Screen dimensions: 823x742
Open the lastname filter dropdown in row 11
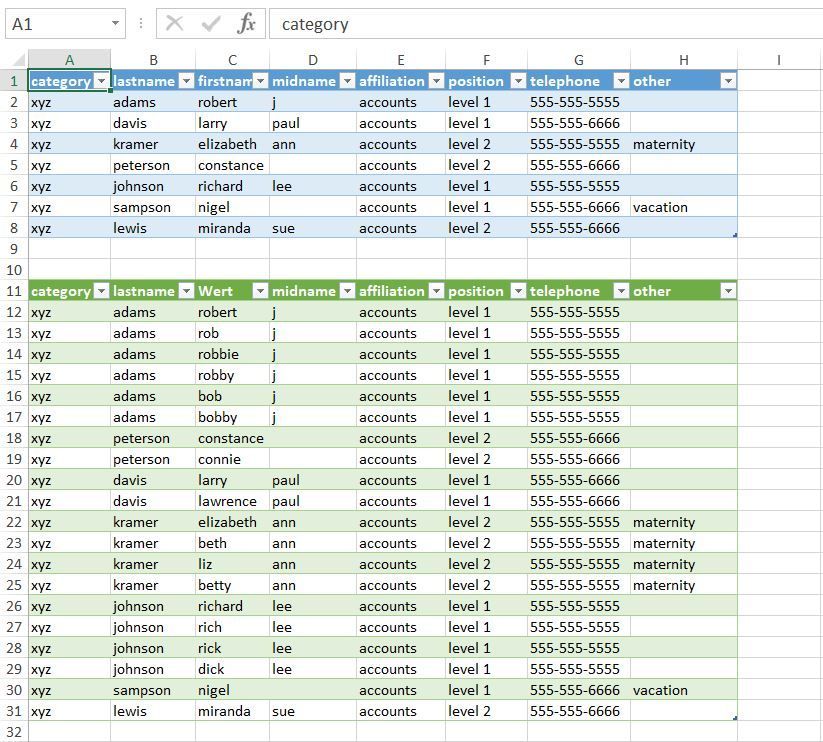[x=187, y=291]
